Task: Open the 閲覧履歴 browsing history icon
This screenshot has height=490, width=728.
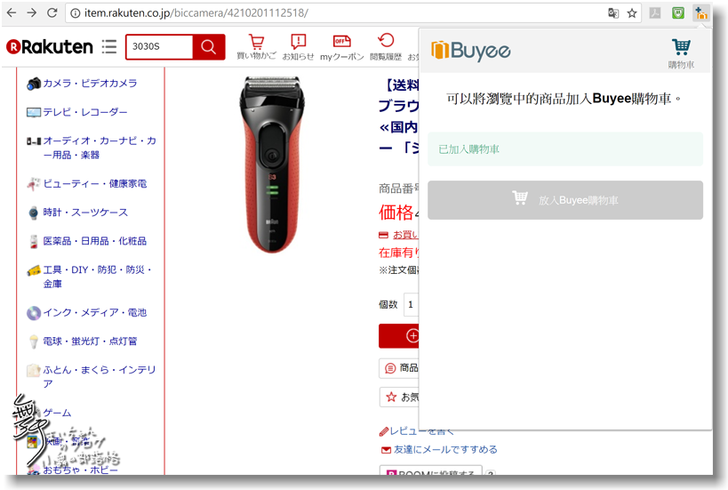Action: 386,47
